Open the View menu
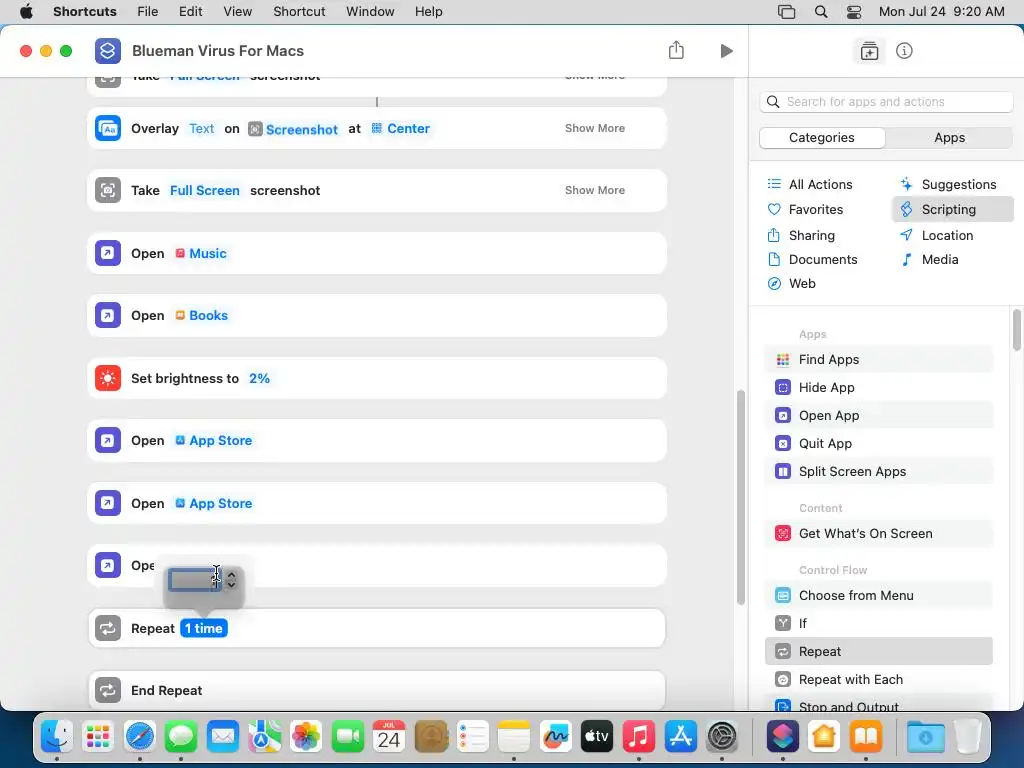 [238, 12]
